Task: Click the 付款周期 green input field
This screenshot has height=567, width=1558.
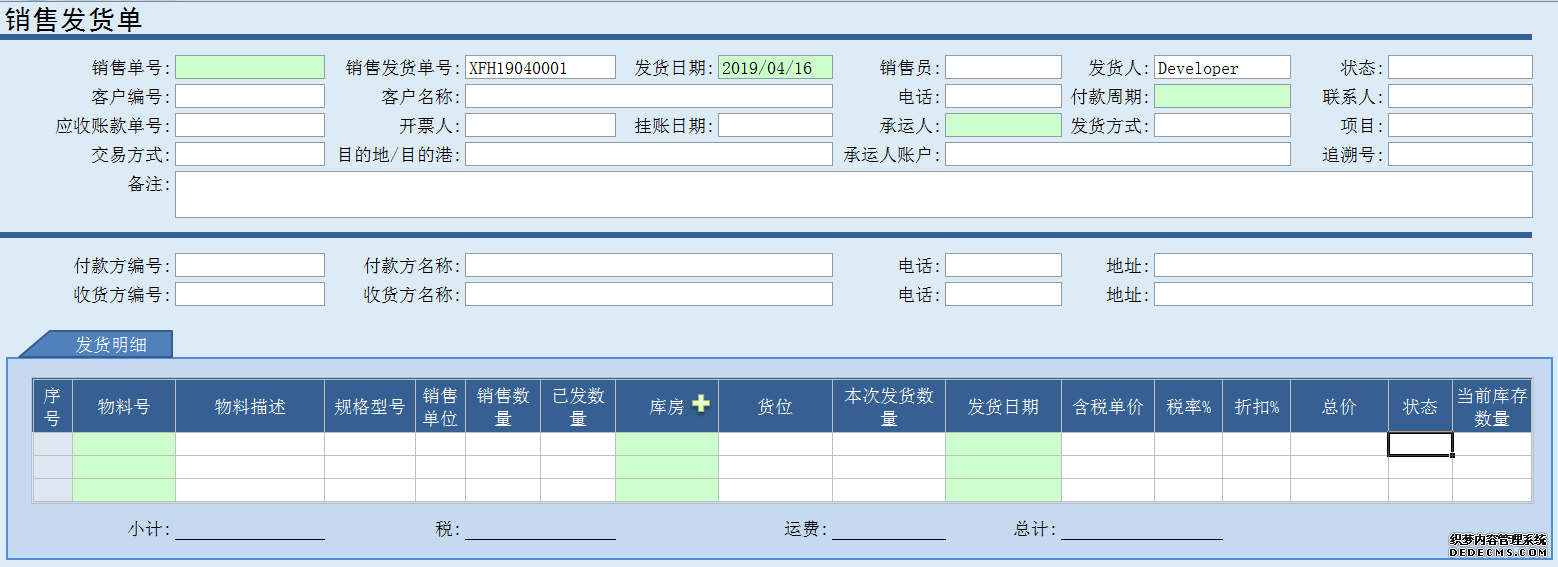Action: (x=1222, y=96)
